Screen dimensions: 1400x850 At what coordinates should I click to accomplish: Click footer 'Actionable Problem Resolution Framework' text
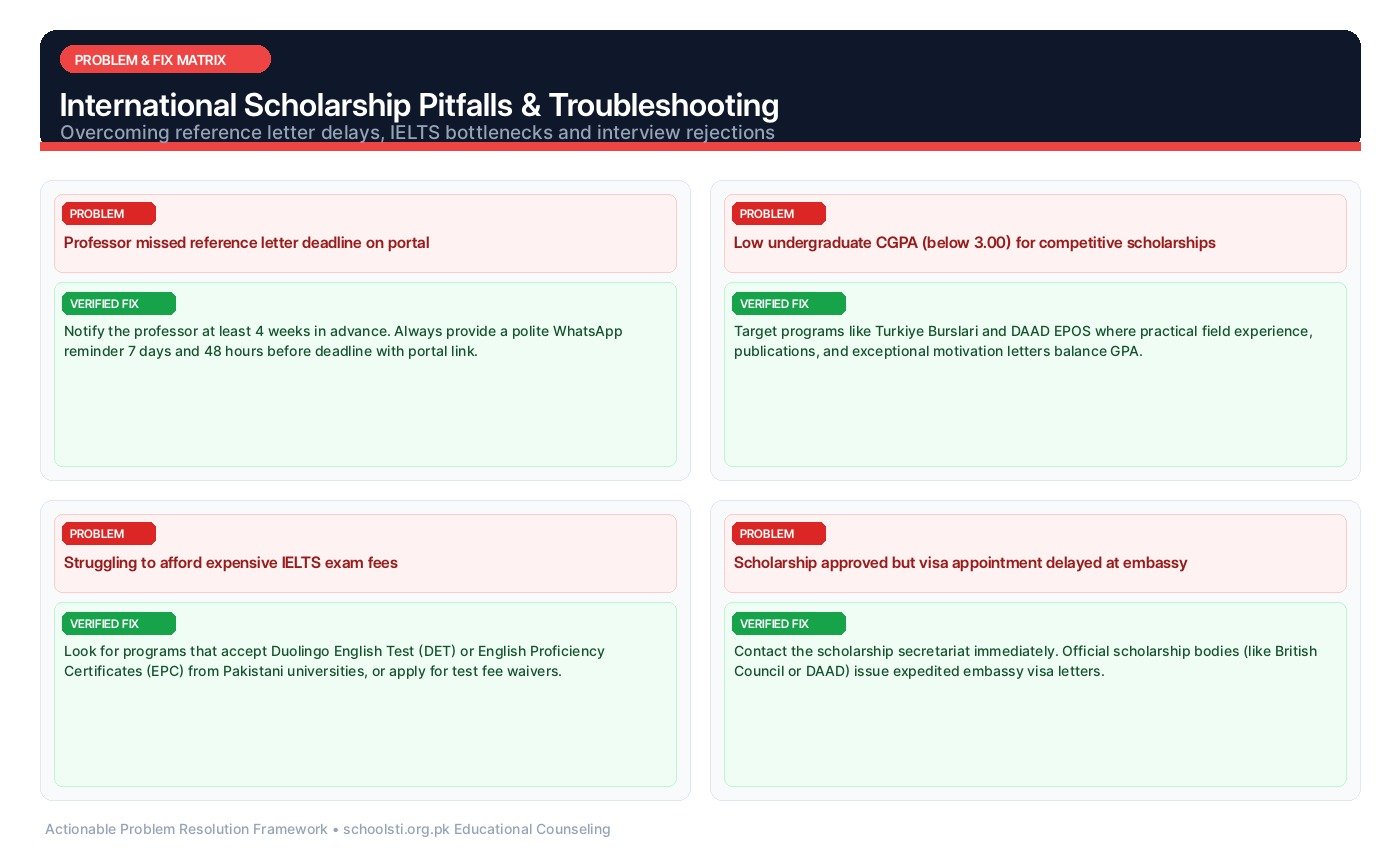328,829
